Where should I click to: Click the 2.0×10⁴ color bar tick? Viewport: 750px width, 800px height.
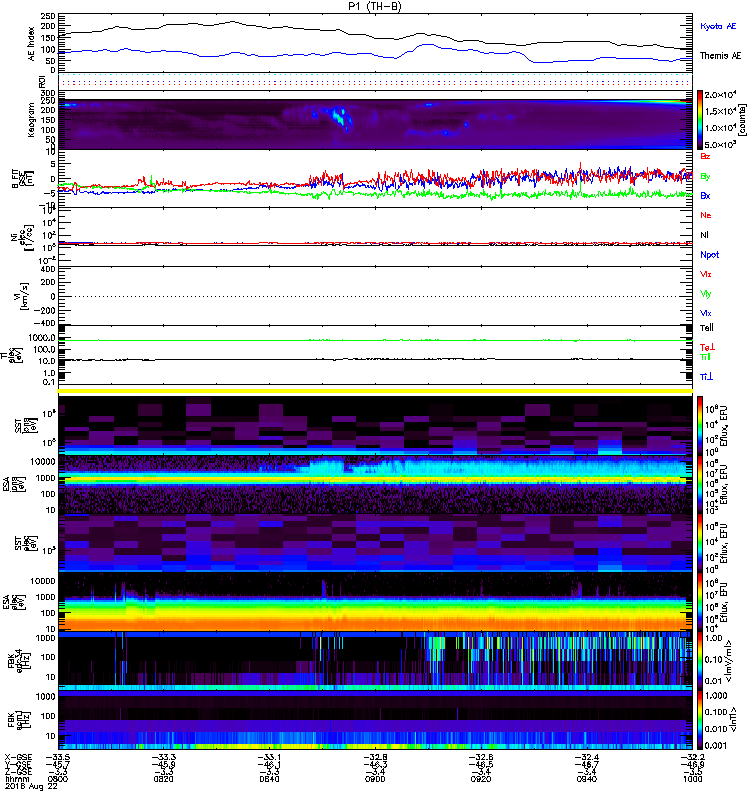click(720, 95)
